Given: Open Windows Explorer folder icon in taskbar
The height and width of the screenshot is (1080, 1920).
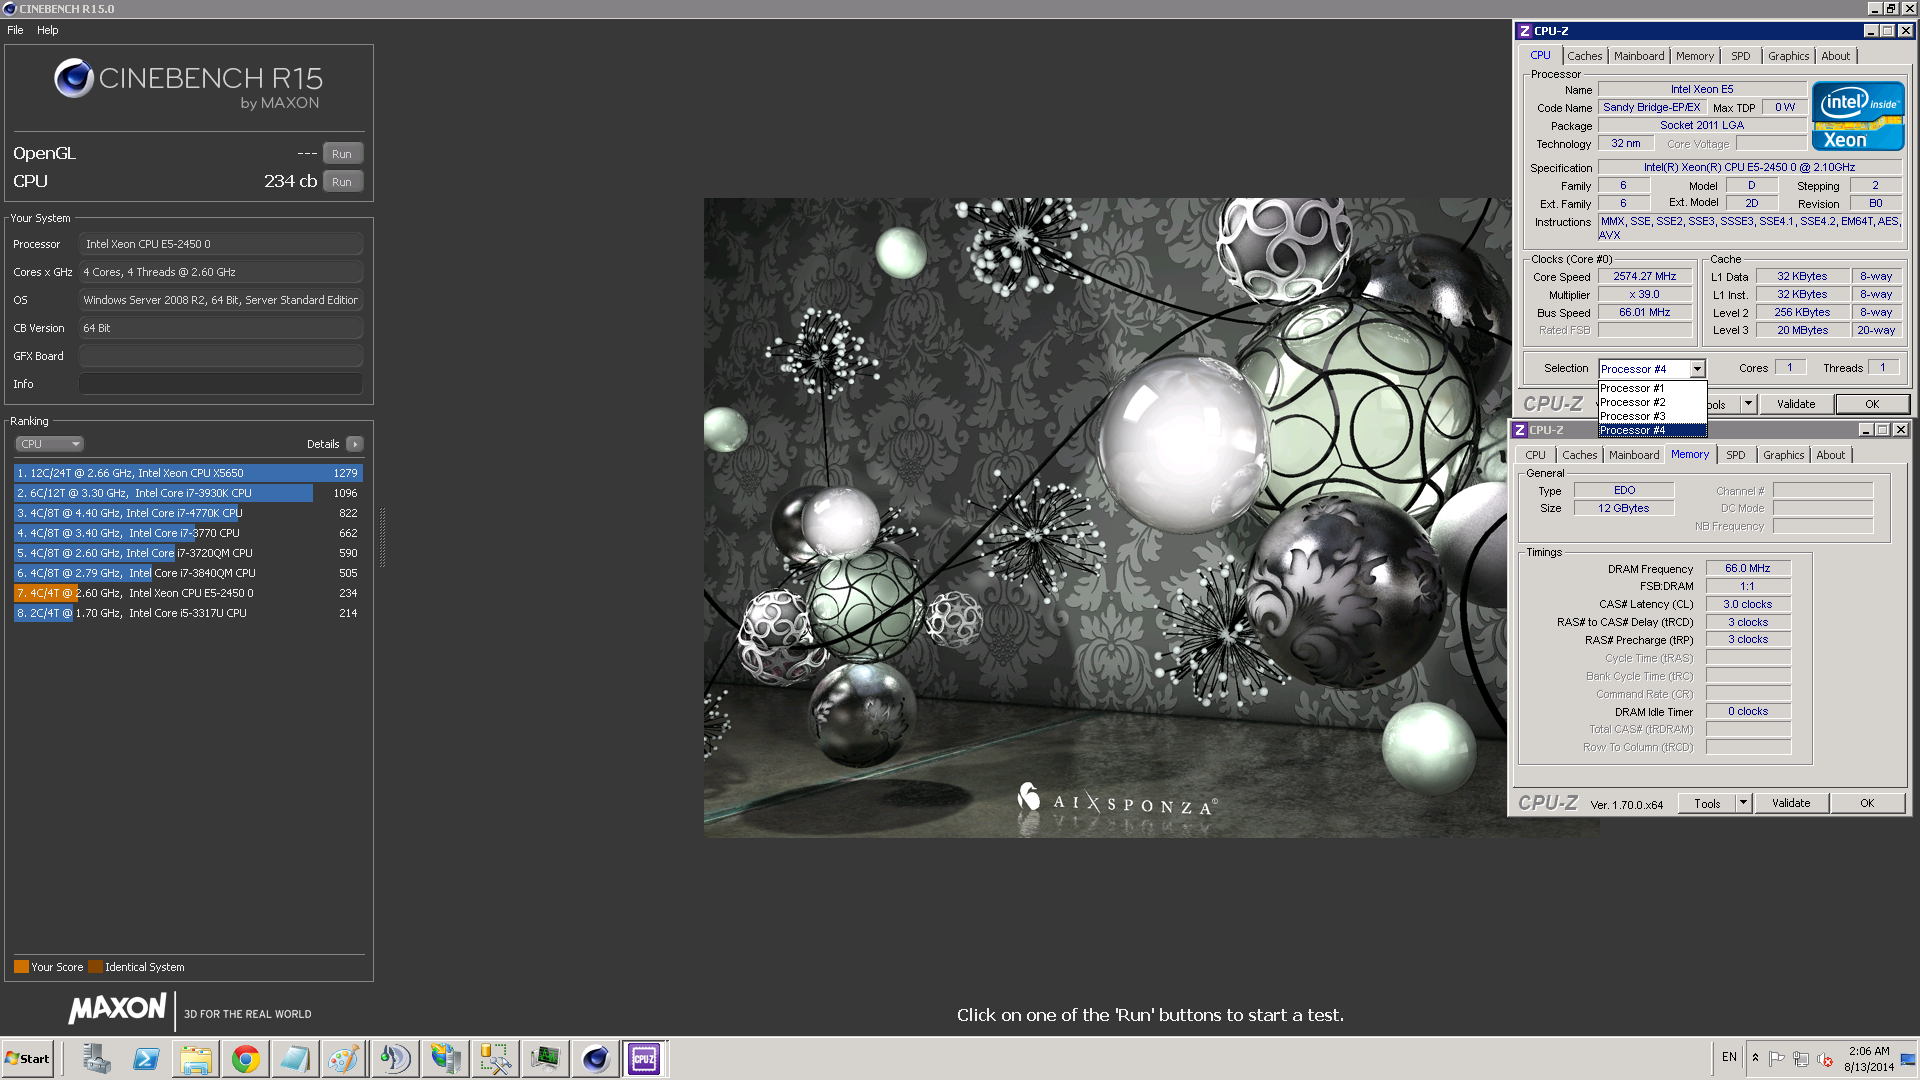Looking at the screenshot, I should [x=196, y=1058].
